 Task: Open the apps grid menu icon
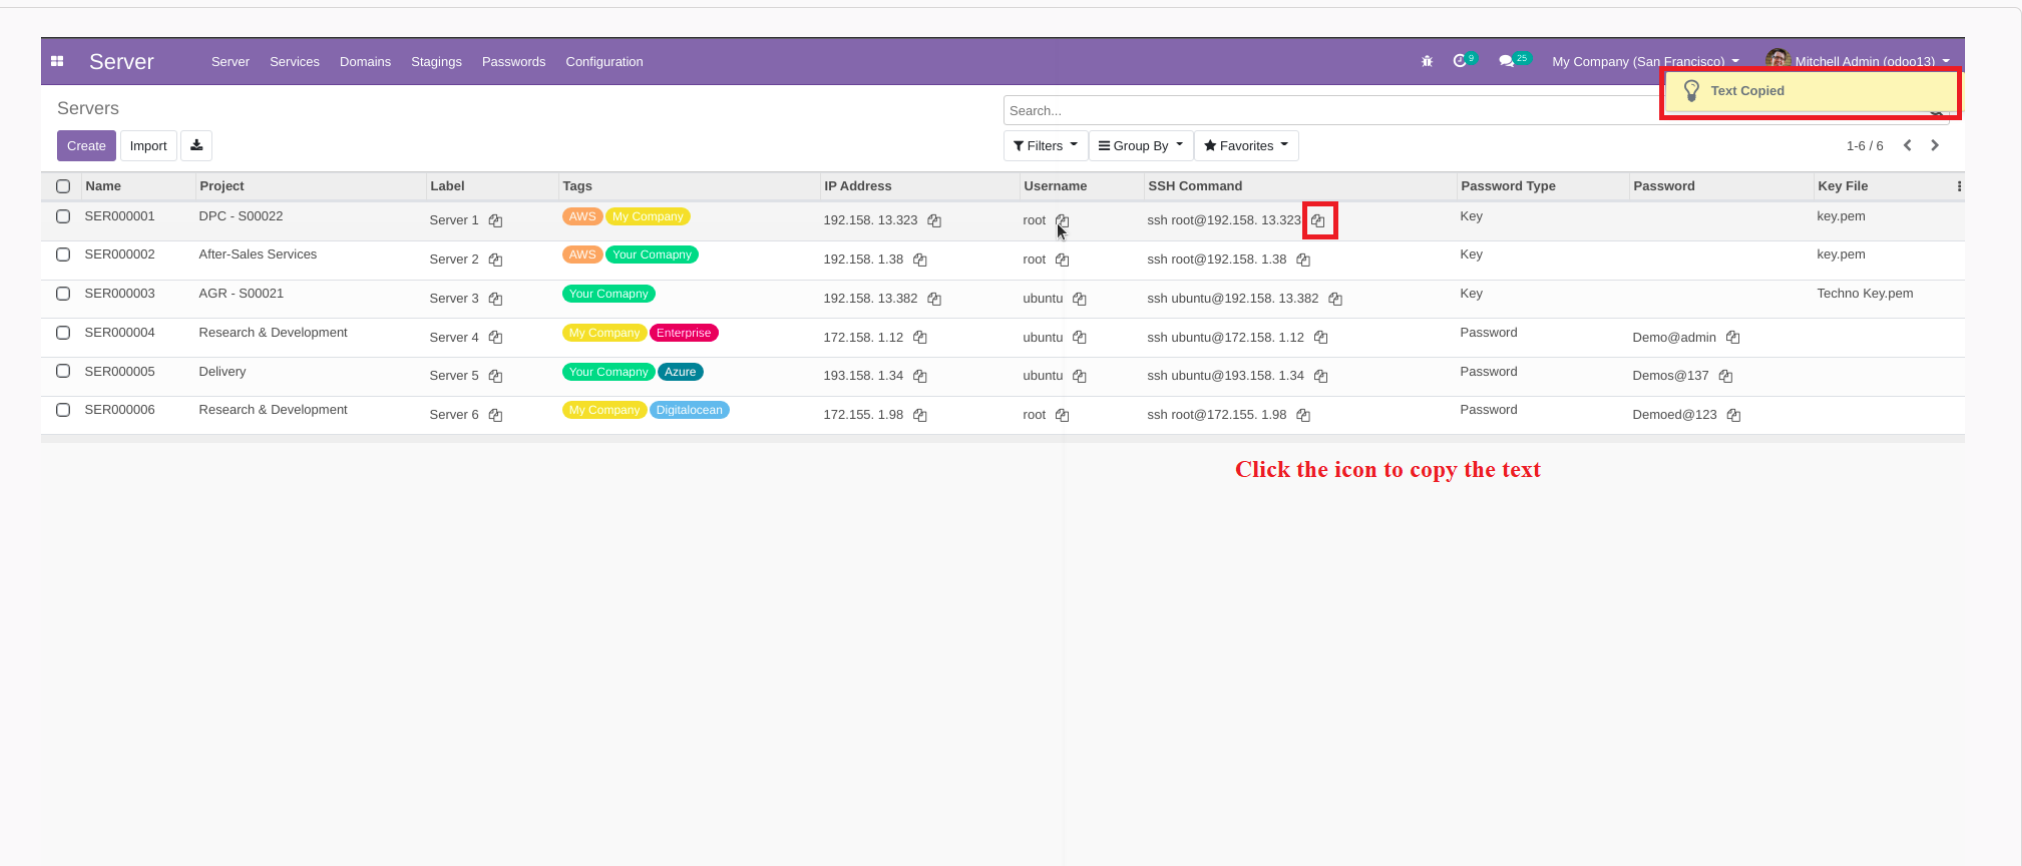tap(57, 61)
